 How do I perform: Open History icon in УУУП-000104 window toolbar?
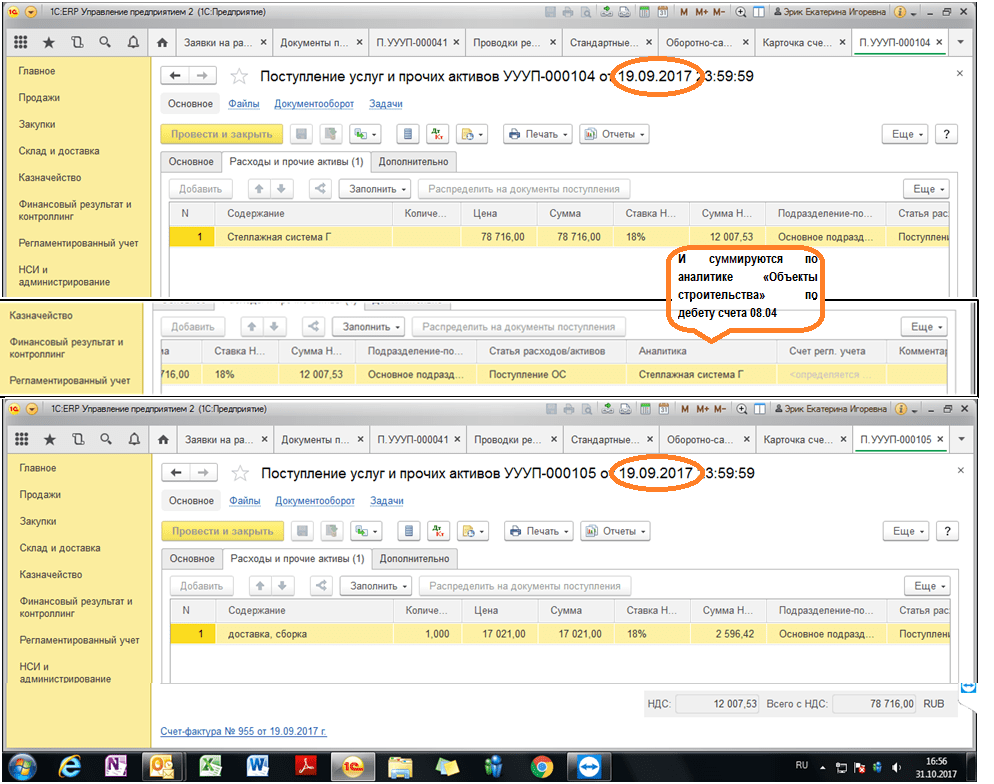click(77, 42)
